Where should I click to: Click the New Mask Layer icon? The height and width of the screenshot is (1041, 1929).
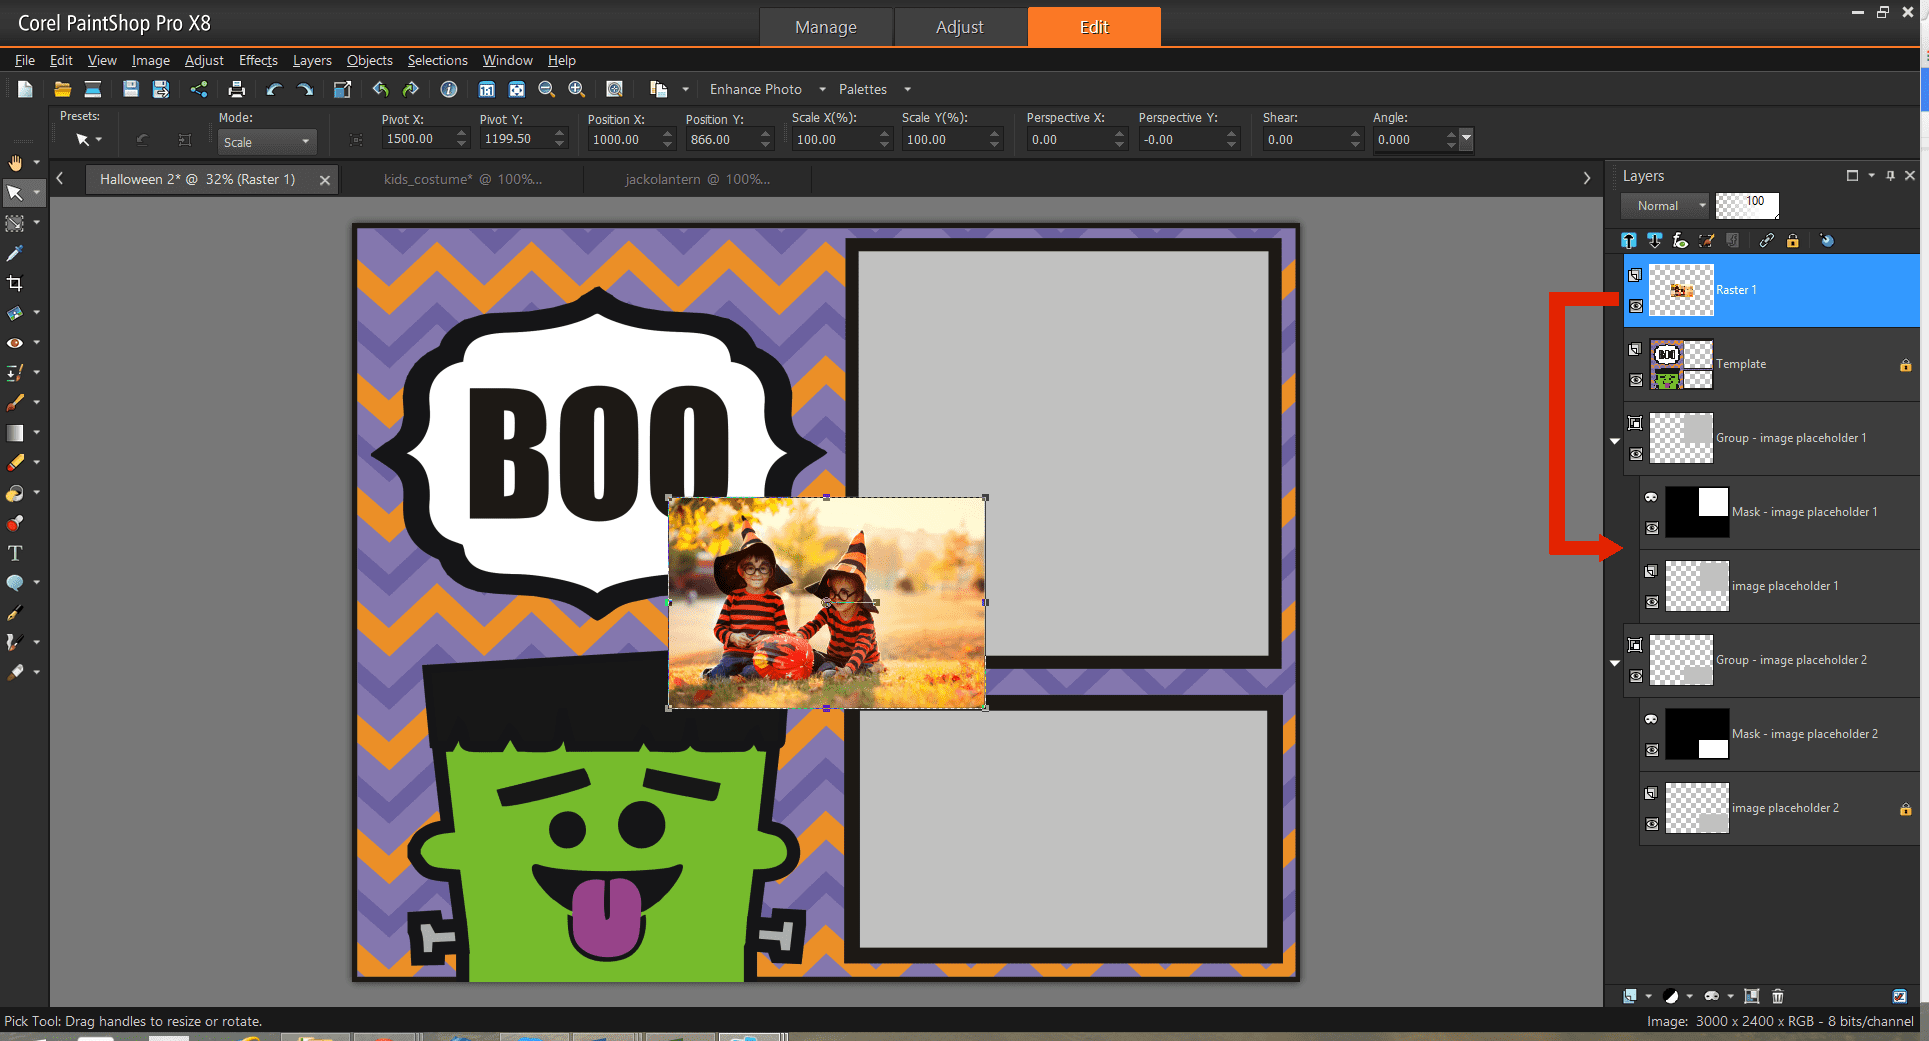coord(1711,996)
